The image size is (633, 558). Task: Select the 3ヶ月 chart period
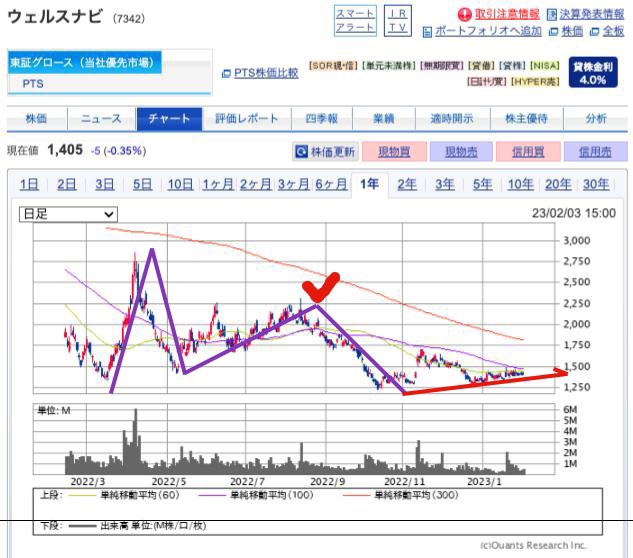pos(293,185)
